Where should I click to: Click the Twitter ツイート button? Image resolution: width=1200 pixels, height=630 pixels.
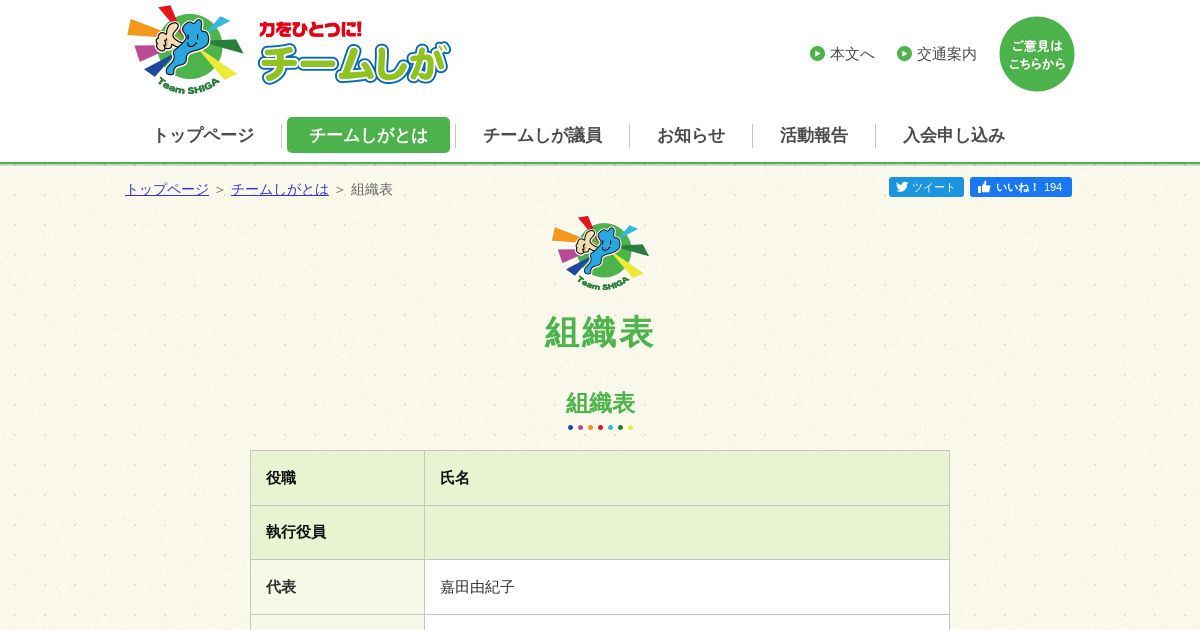926,187
